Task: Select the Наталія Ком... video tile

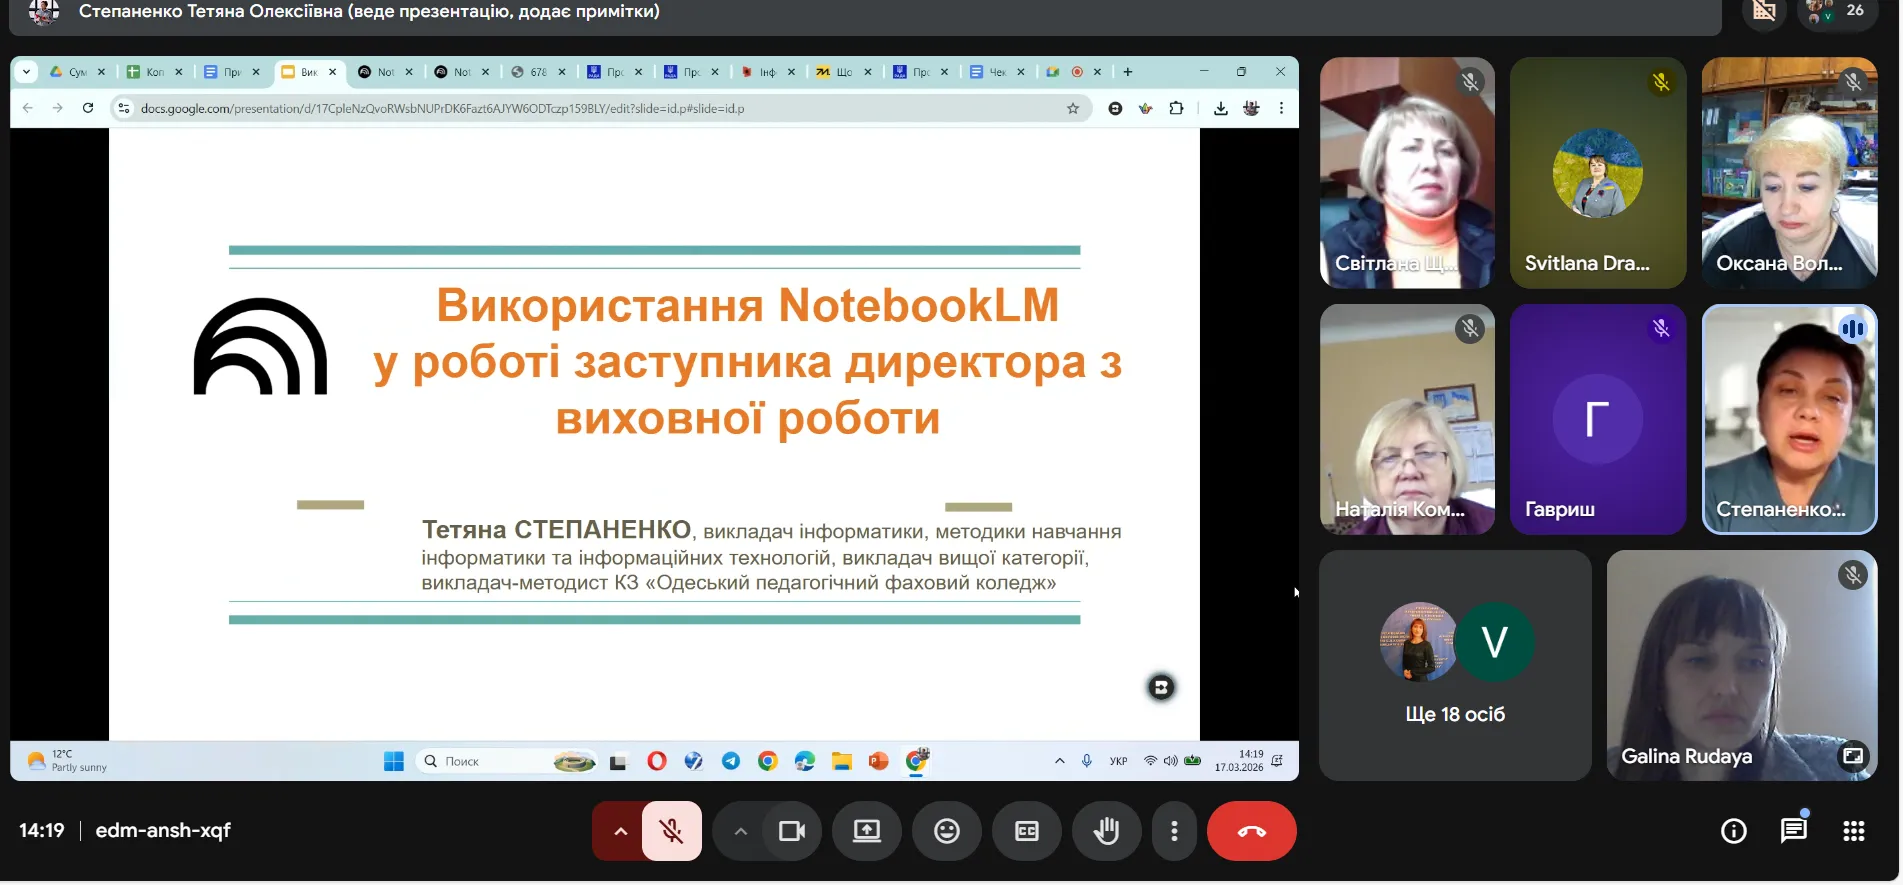Action: pos(1407,419)
